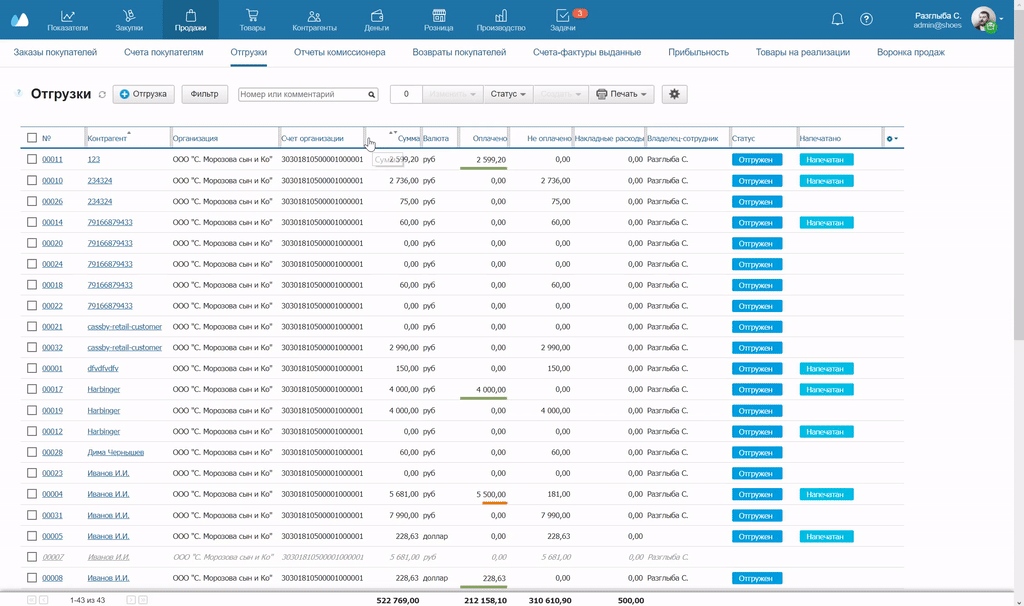The width and height of the screenshot is (1024, 606).
Task: Click the gear settings button in toolbar
Action: 674,94
